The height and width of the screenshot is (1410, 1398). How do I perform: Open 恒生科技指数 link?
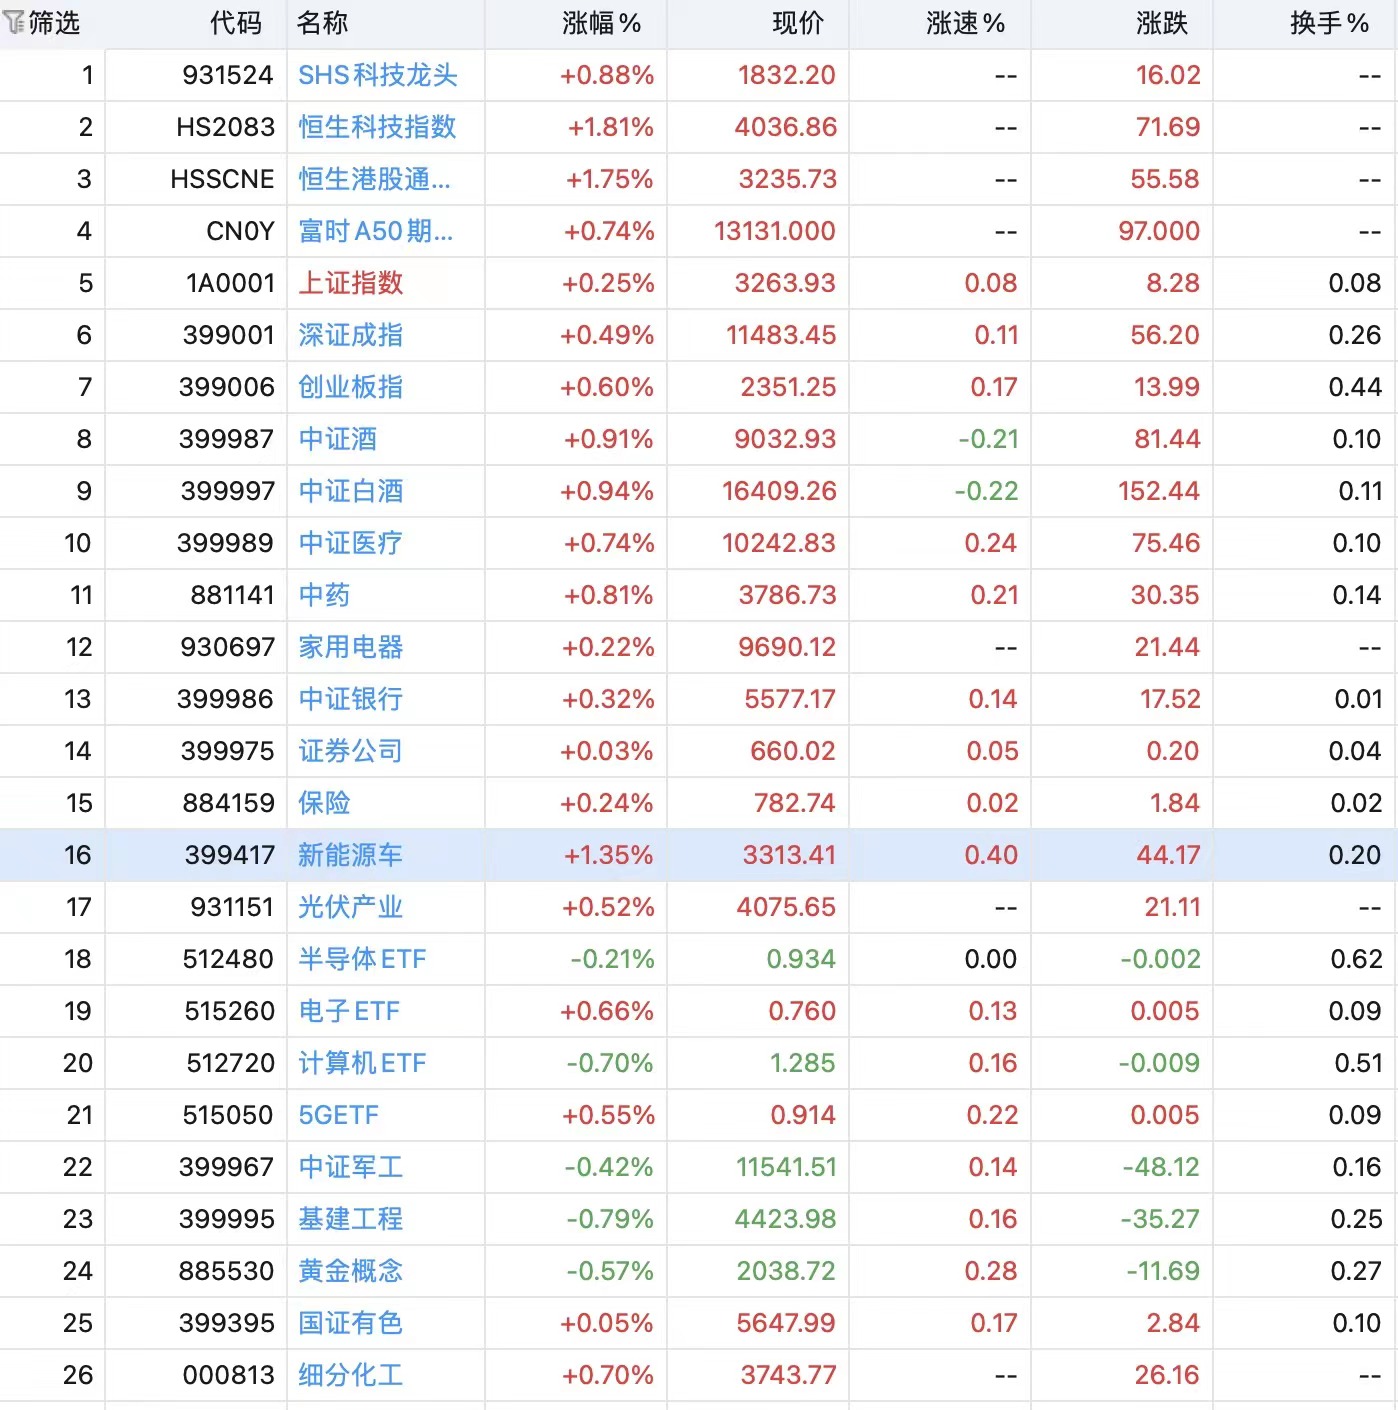pyautogui.click(x=377, y=127)
